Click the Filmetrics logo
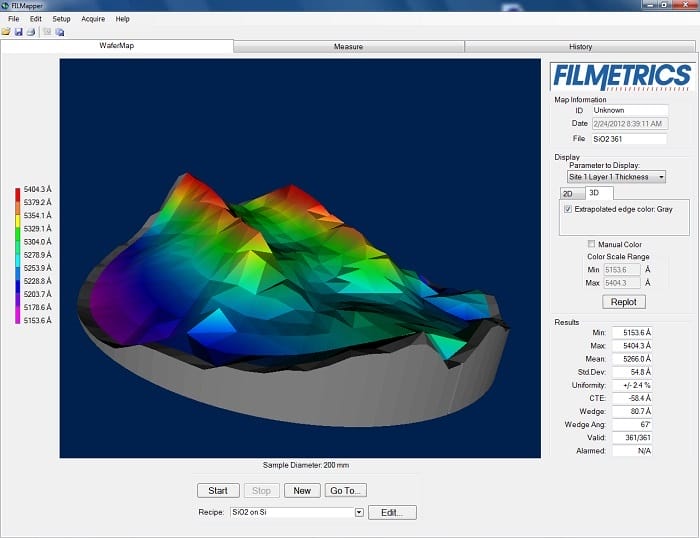 tap(622, 76)
